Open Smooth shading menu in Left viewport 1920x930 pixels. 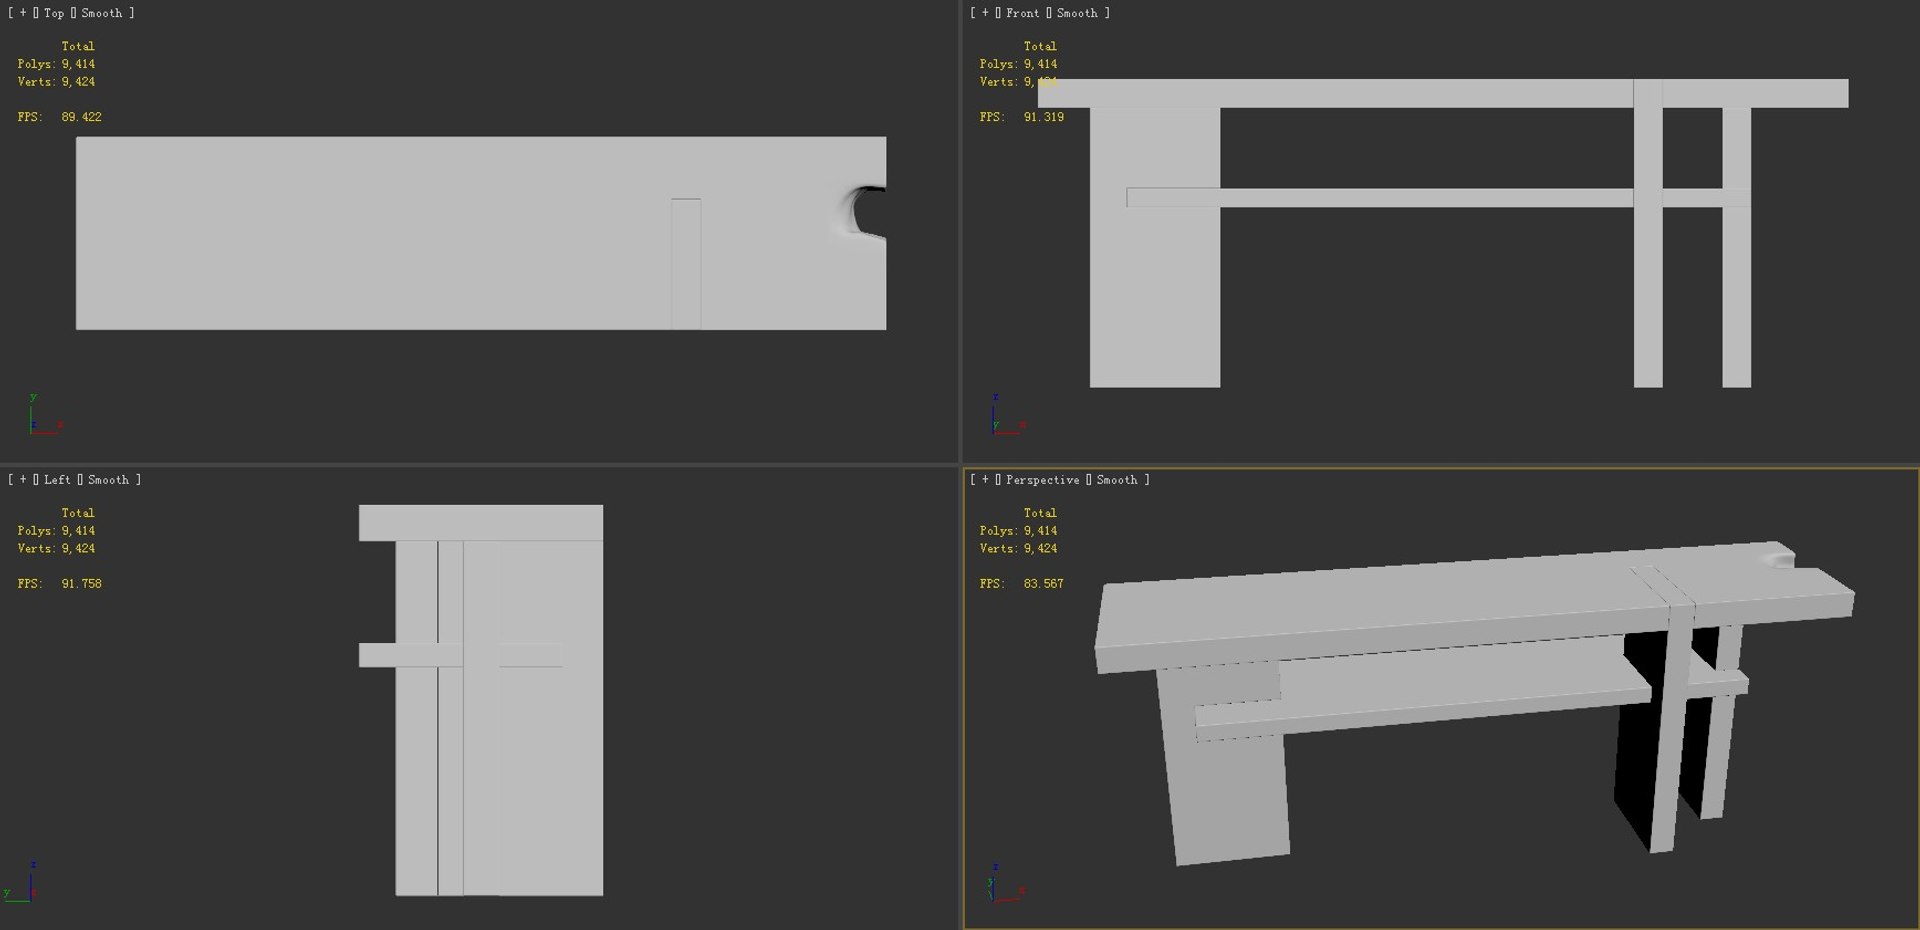point(108,480)
